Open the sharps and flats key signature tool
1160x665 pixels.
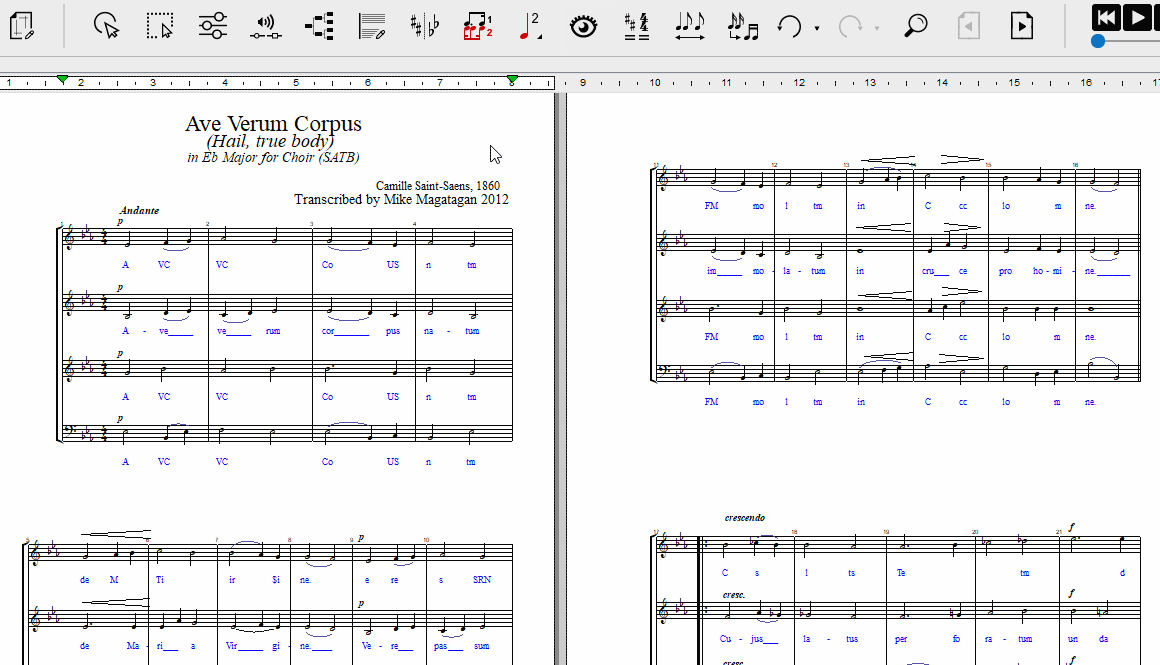pos(425,26)
